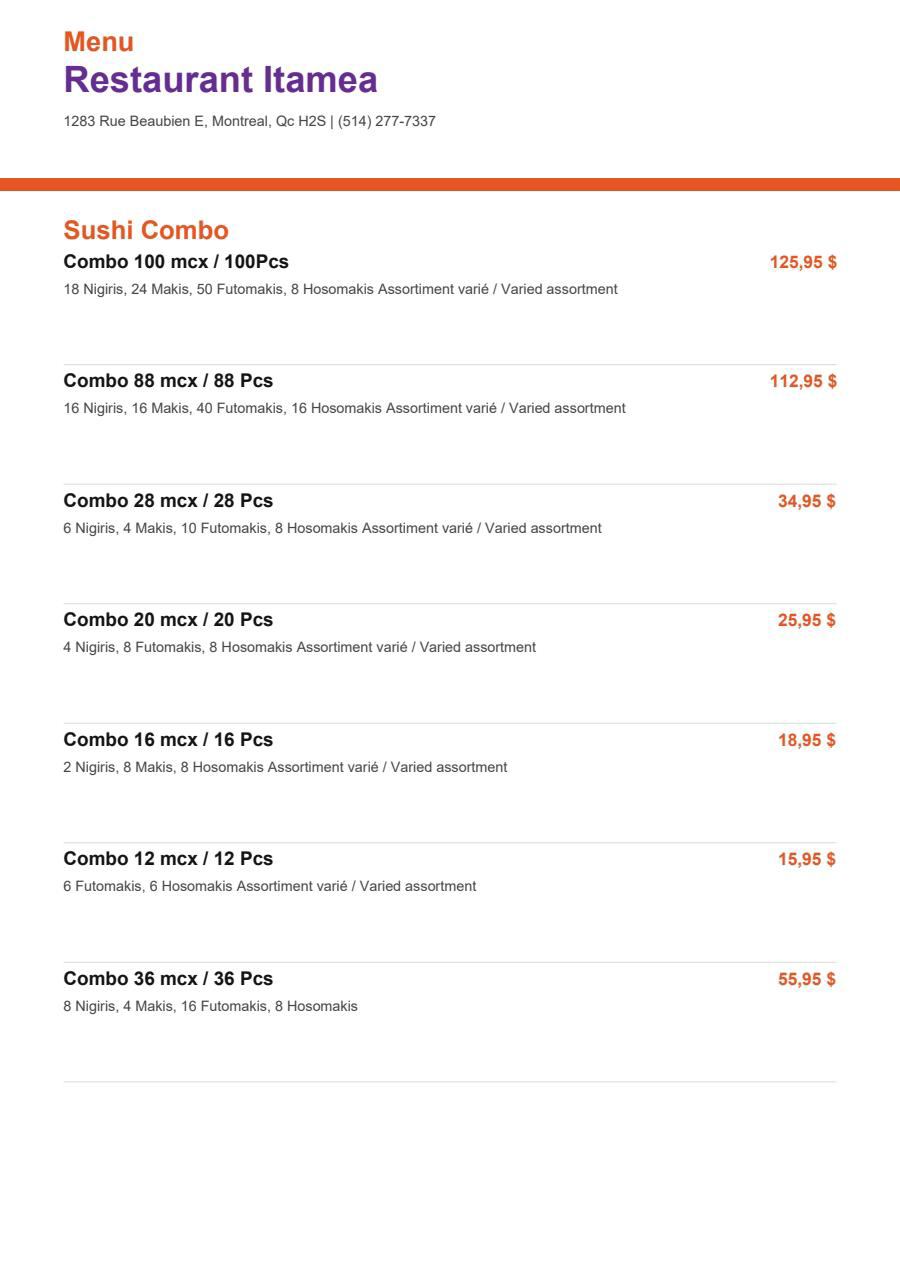This screenshot has width=900, height=1273.
Task: Click the Restaurant Itamea title
Action: [221, 80]
